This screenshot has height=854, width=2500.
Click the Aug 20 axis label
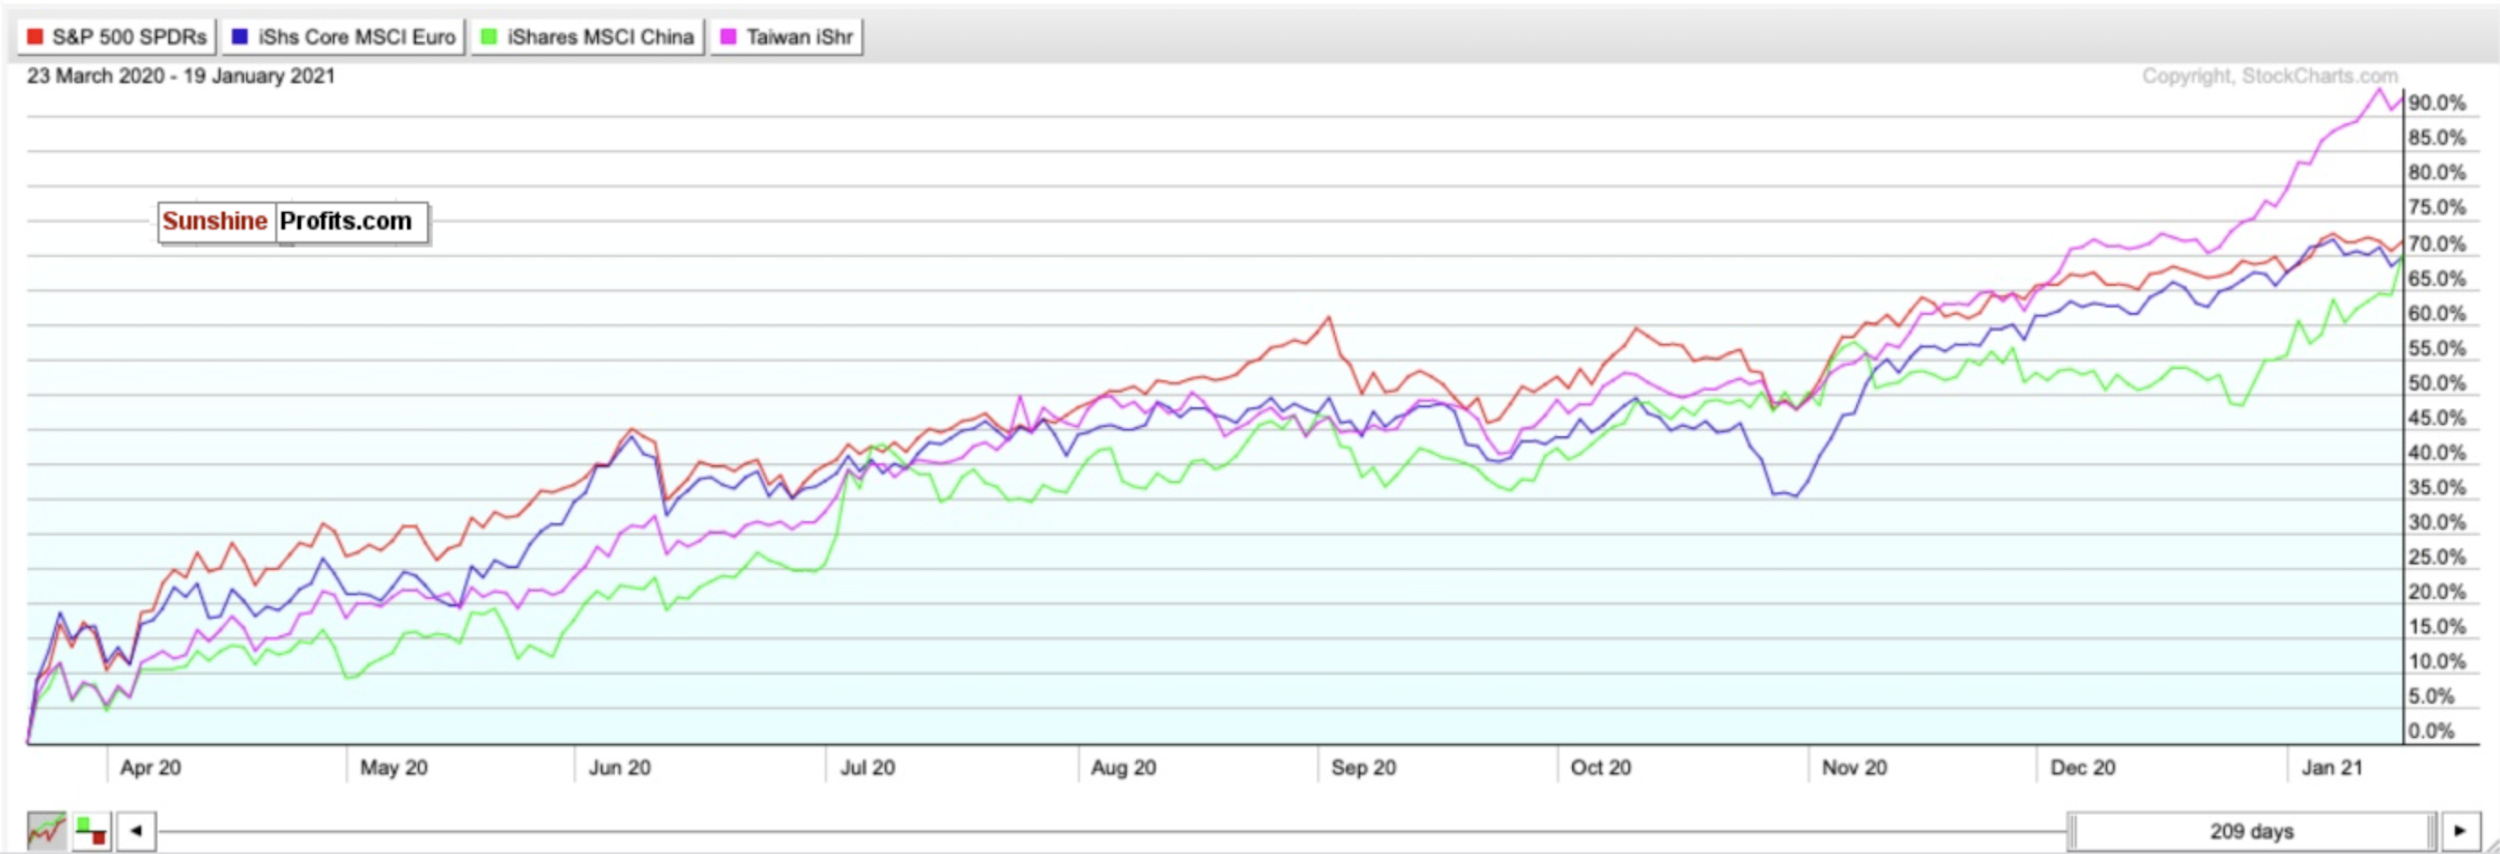(x=1124, y=768)
